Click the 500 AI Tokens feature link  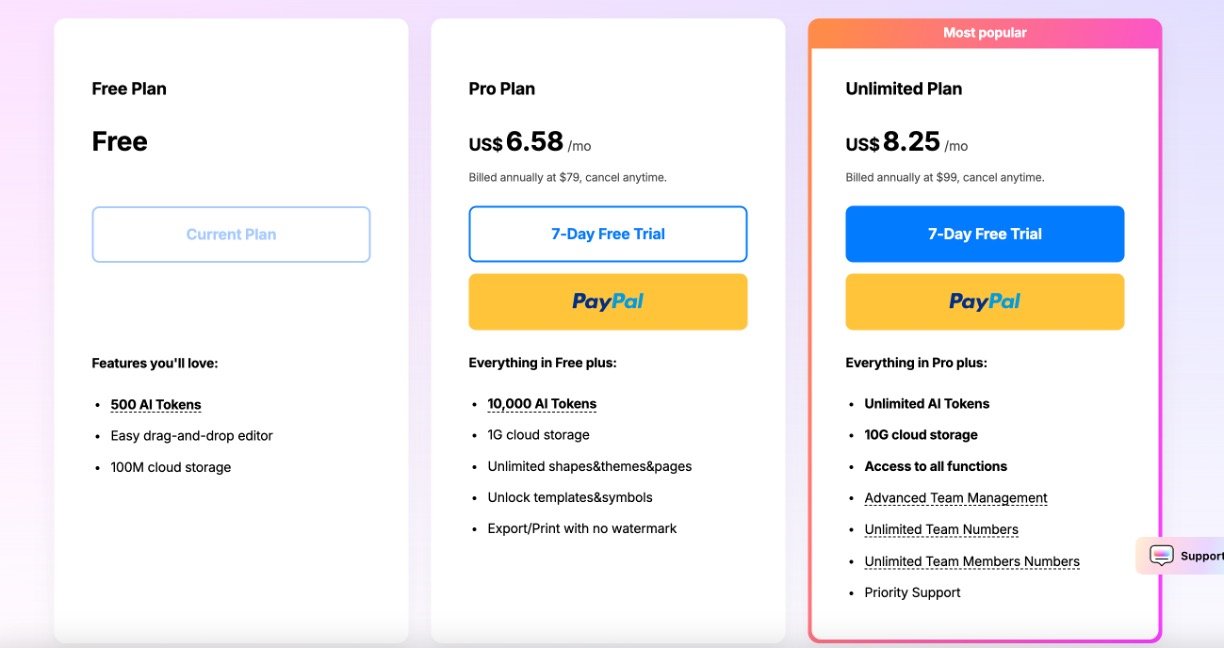click(156, 405)
